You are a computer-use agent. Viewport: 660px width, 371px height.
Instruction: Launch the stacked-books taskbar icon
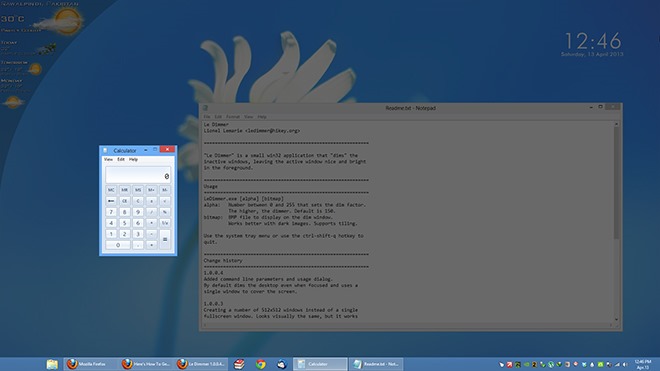tap(239, 364)
